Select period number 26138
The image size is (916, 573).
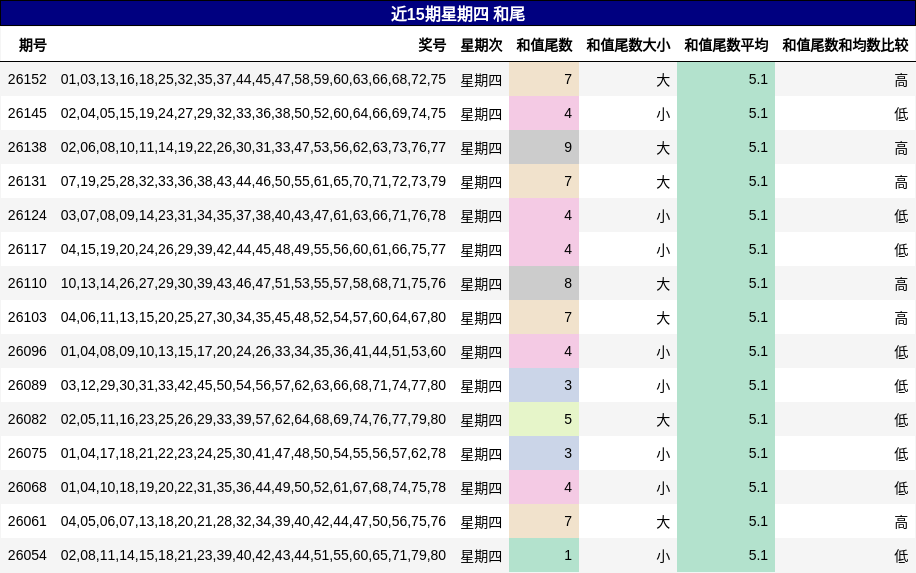coord(27,147)
